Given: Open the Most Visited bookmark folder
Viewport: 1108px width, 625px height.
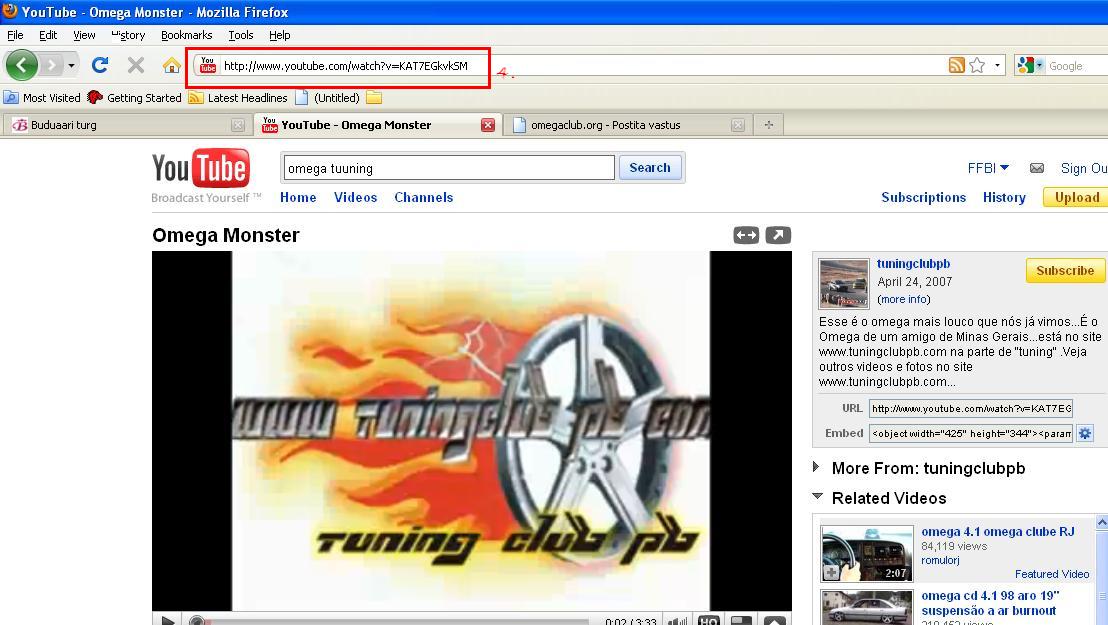Looking at the screenshot, I should pyautogui.click(x=42, y=98).
